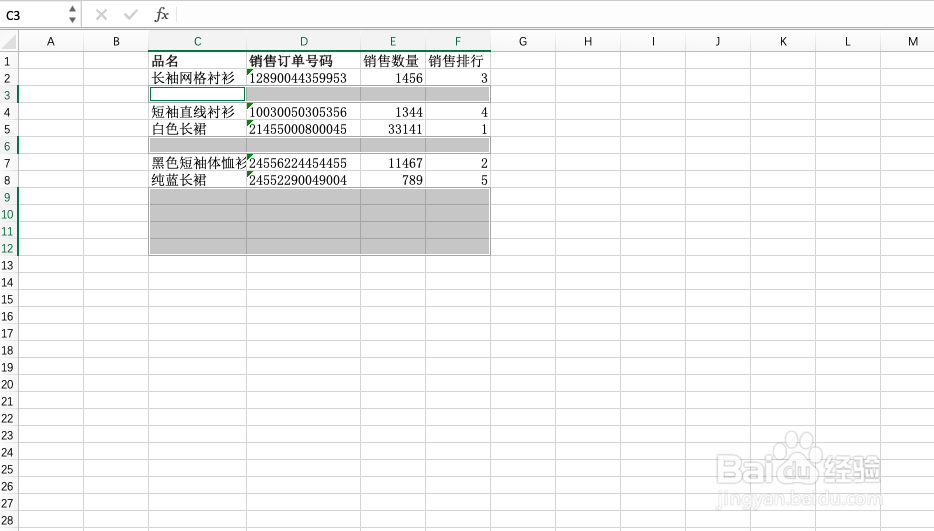The width and height of the screenshot is (934, 531).
Task: Click sales rank 5 in row 8
Action: [457, 180]
